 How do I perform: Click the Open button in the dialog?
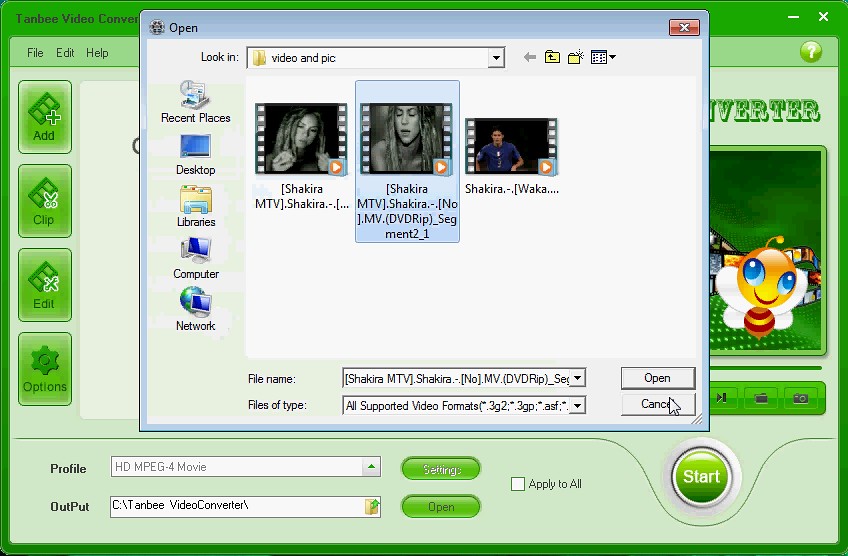pyautogui.click(x=658, y=378)
